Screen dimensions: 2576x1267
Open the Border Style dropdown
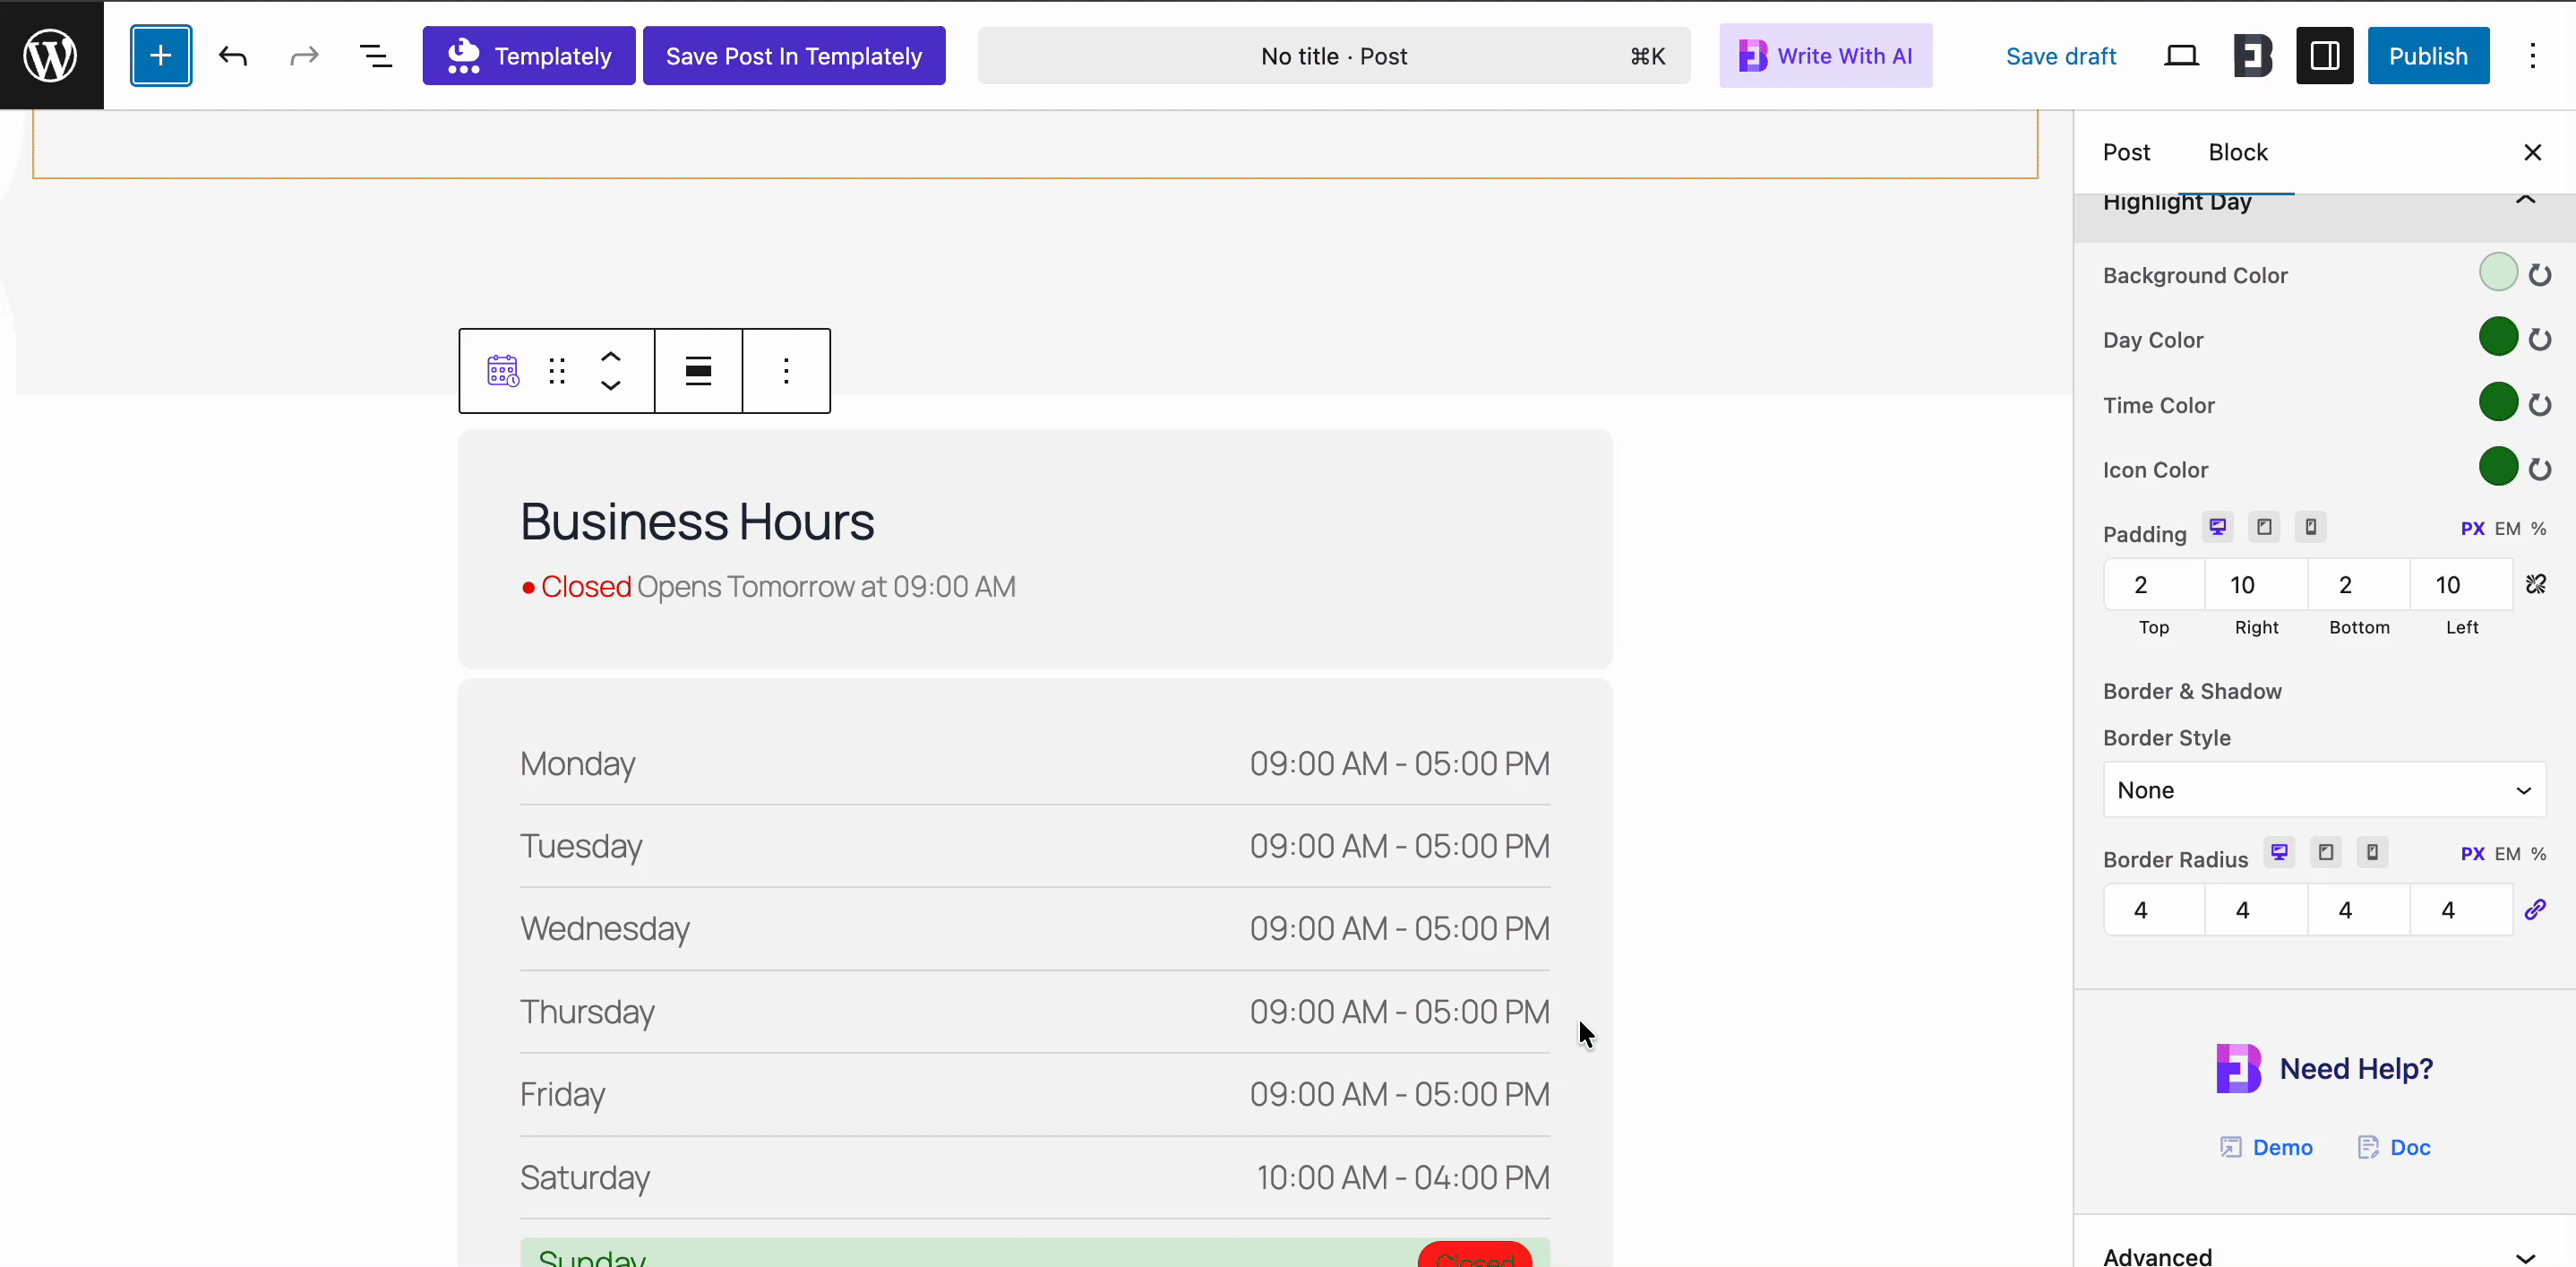pos(2323,790)
